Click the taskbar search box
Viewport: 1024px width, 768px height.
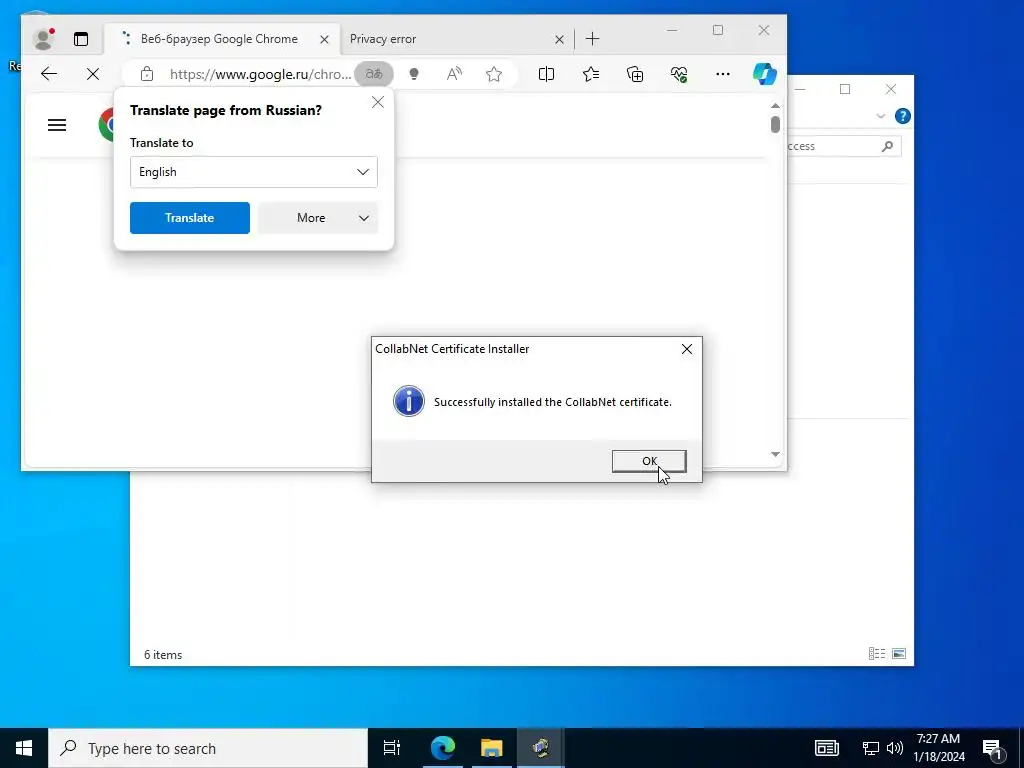click(208, 748)
